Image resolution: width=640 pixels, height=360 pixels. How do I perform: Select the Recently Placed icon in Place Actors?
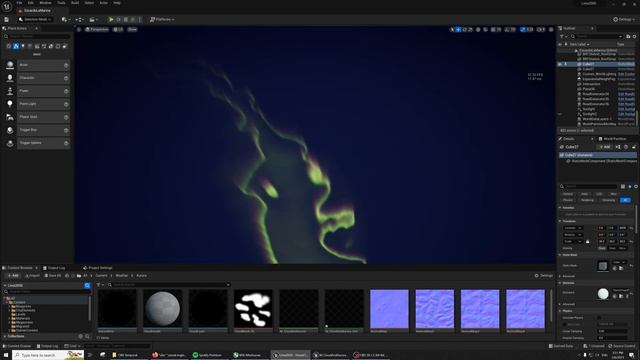[x=9, y=46]
